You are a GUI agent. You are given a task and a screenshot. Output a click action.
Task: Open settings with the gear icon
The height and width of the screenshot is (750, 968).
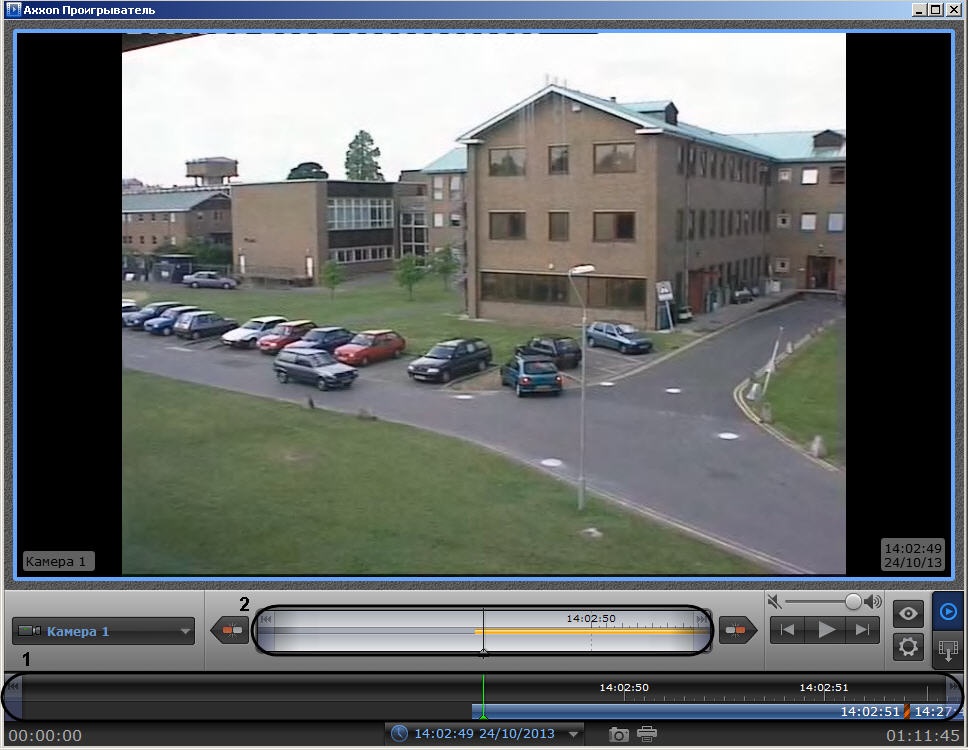908,646
